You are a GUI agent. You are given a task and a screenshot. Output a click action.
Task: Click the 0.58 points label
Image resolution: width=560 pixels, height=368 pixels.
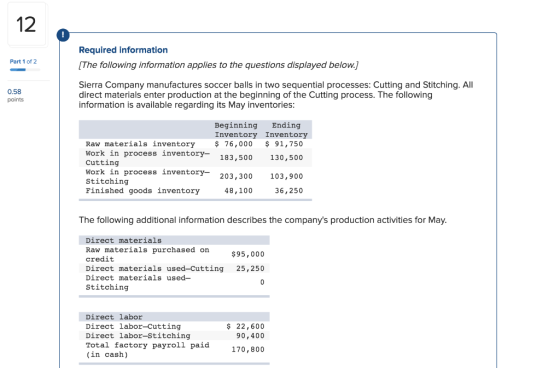pos(15,95)
